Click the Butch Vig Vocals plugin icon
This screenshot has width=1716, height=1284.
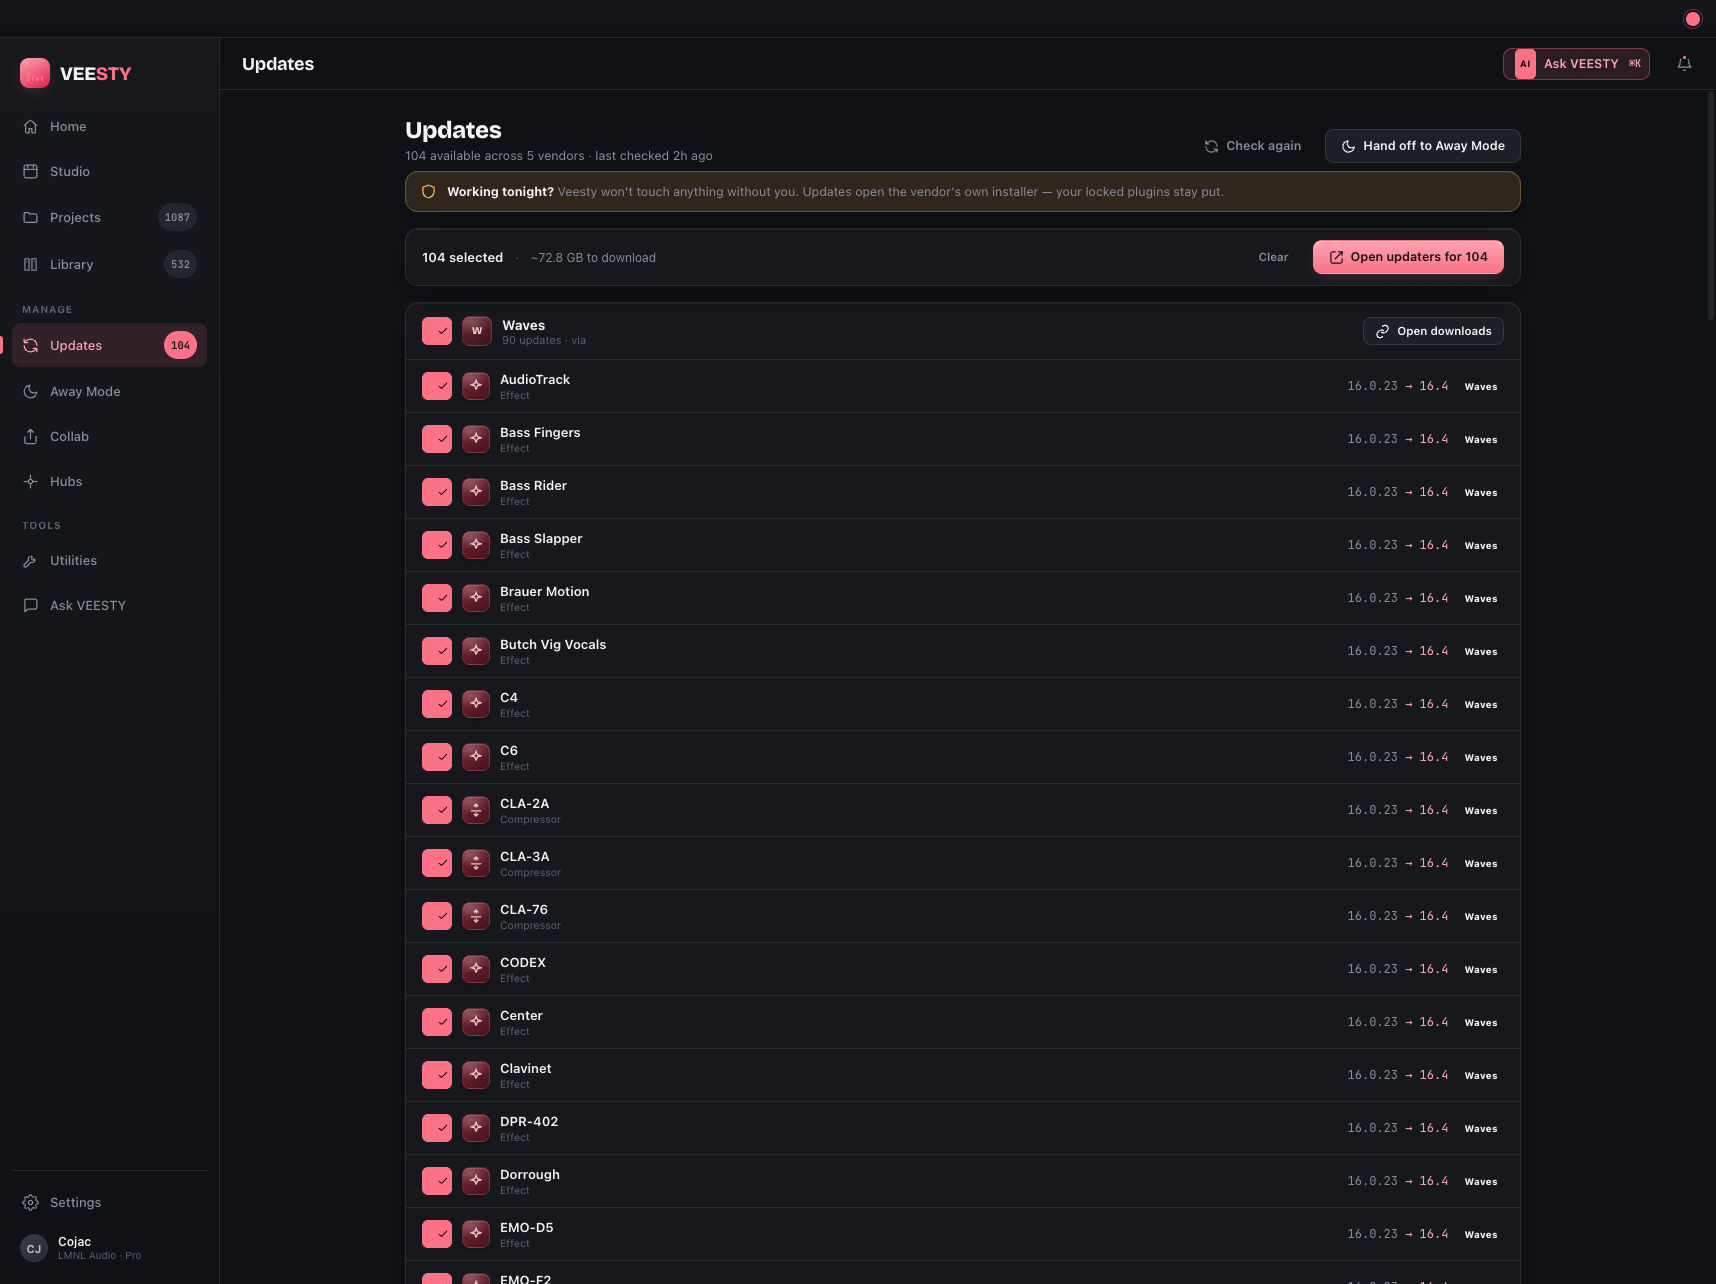(476, 651)
